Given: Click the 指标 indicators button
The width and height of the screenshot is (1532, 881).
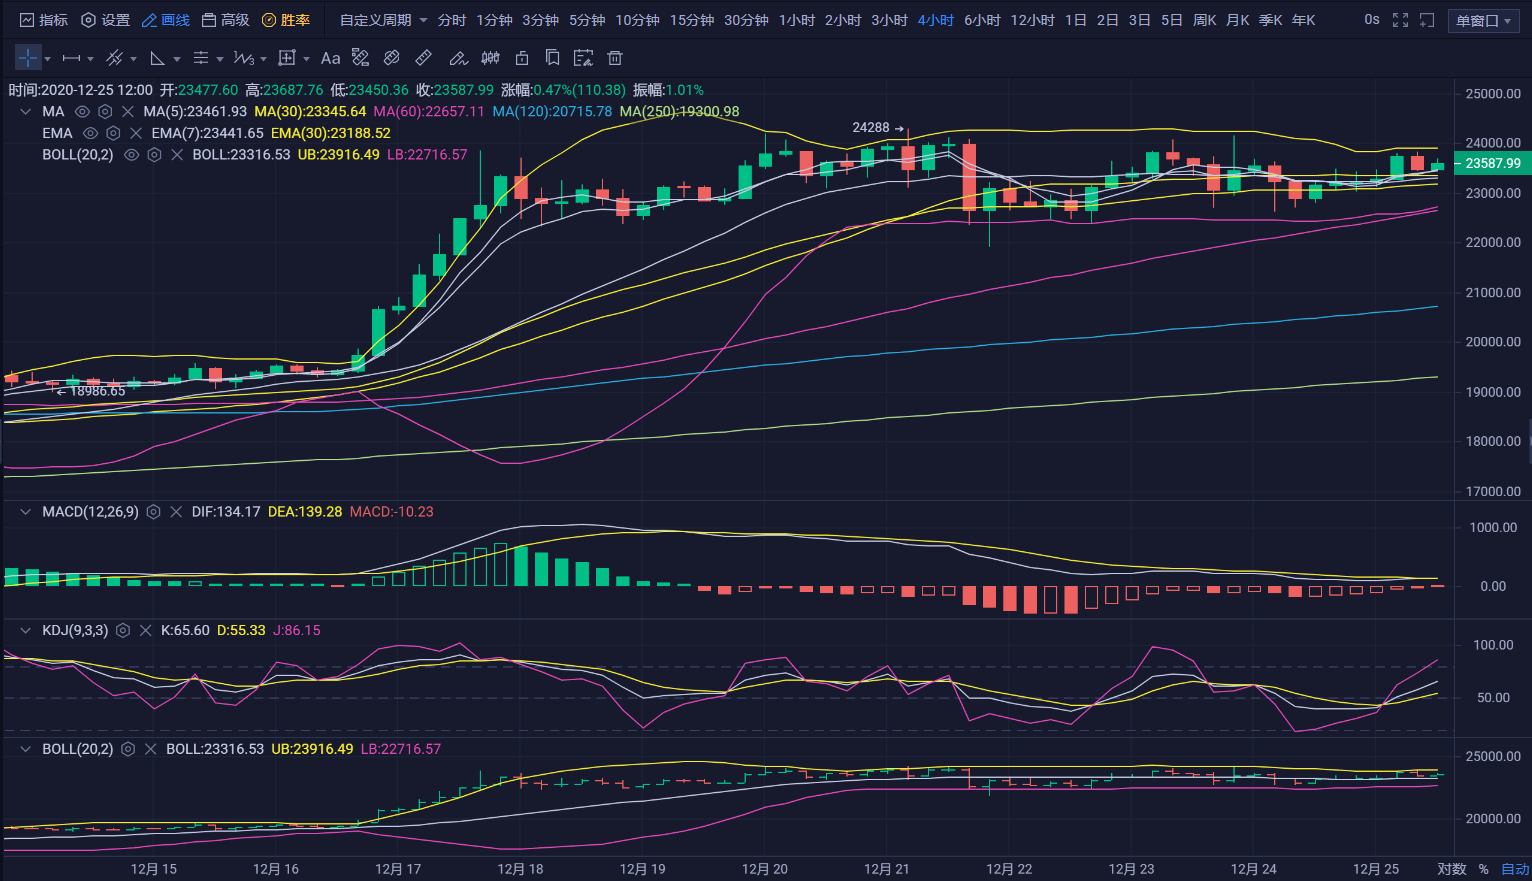Looking at the screenshot, I should (44, 20).
